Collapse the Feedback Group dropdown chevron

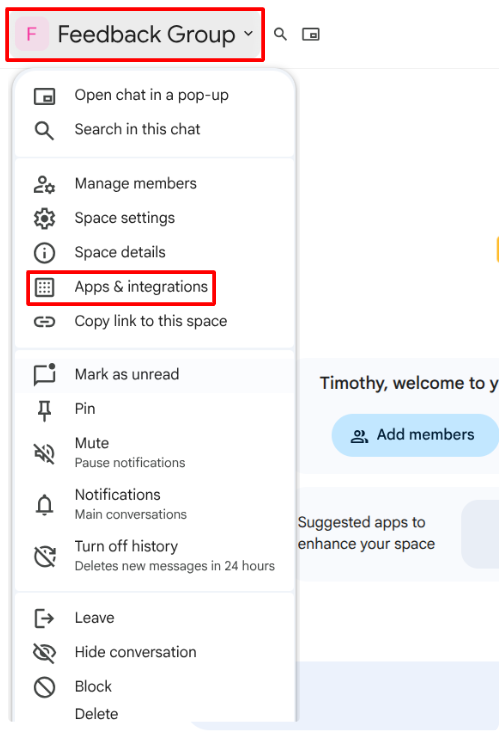248,34
